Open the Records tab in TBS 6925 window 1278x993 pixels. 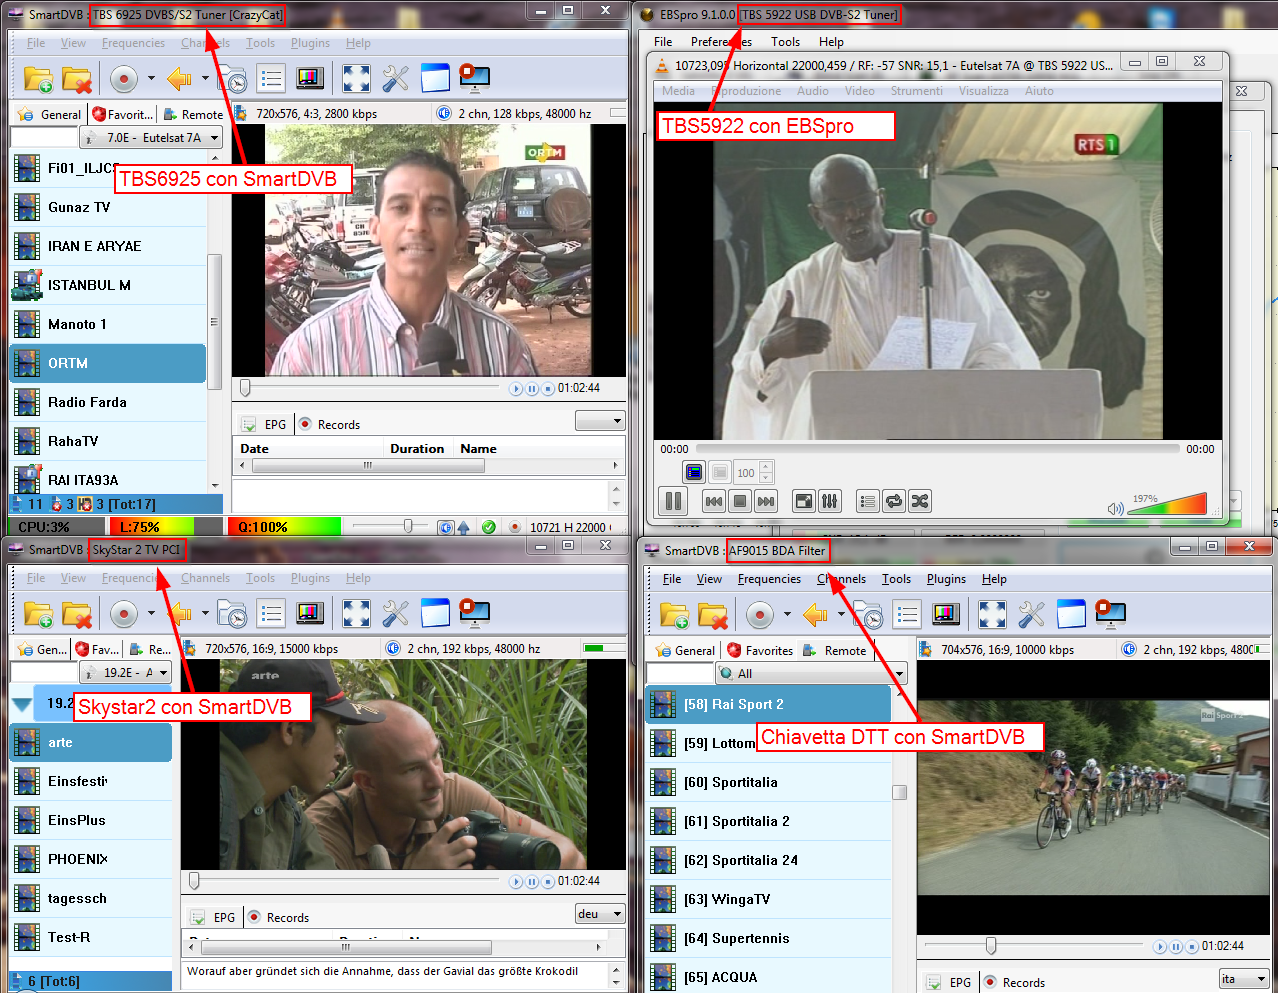tap(330, 424)
